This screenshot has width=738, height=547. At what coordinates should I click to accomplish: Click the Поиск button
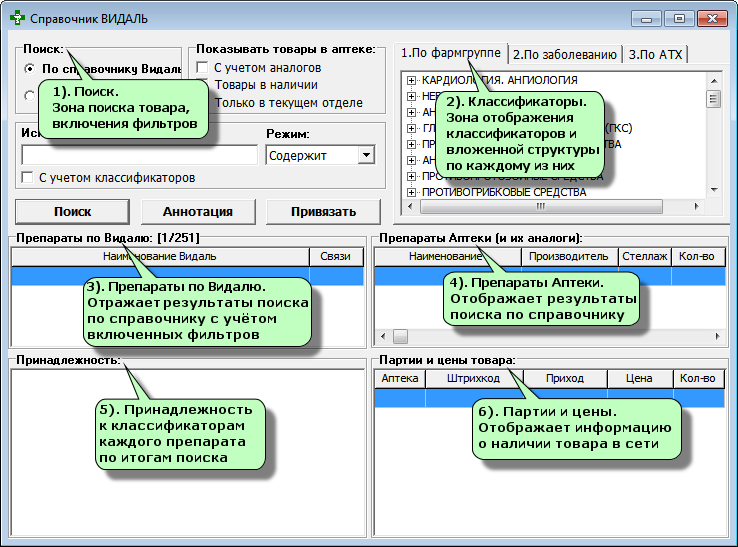pyautogui.click(x=72, y=212)
